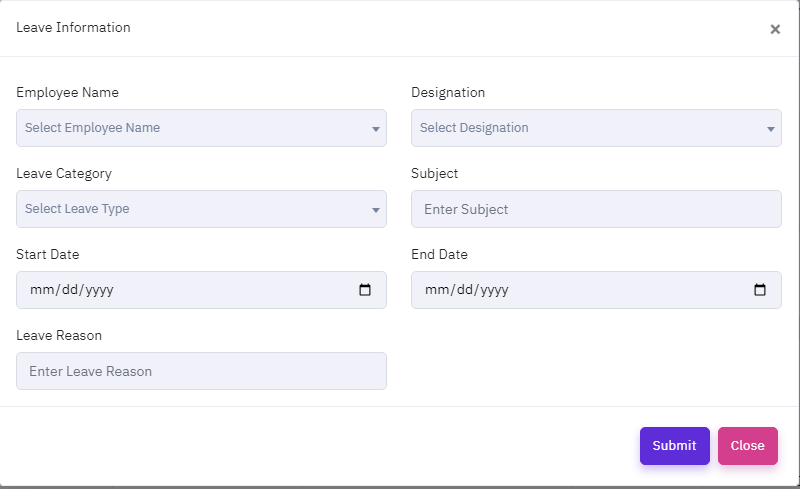Click the Designation dropdown arrow

pyautogui.click(x=771, y=129)
